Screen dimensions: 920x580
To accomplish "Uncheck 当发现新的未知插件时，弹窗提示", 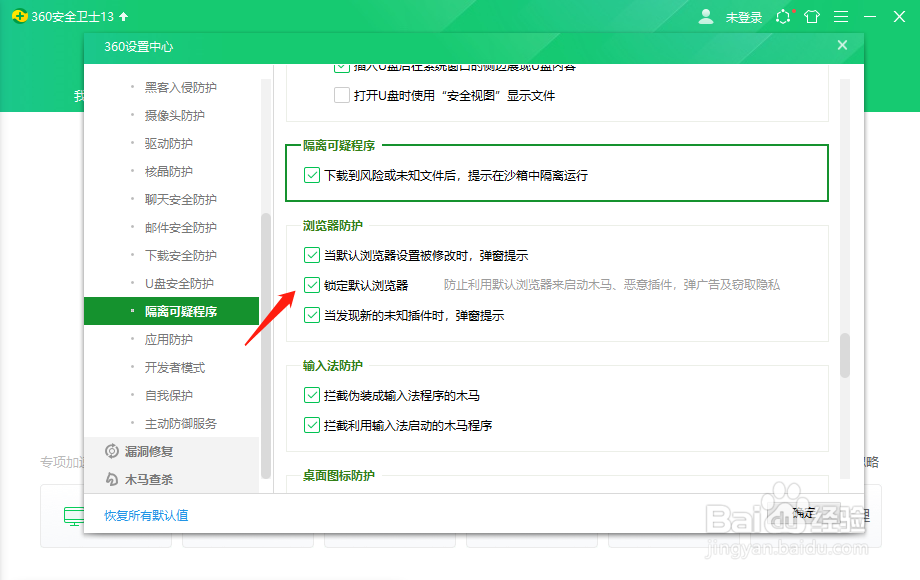I will click(x=313, y=316).
